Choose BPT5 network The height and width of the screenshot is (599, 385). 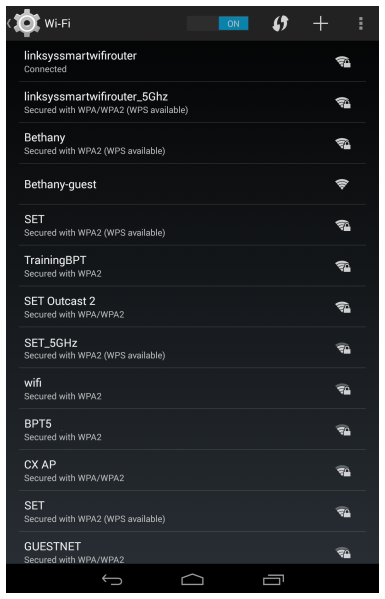click(192, 429)
